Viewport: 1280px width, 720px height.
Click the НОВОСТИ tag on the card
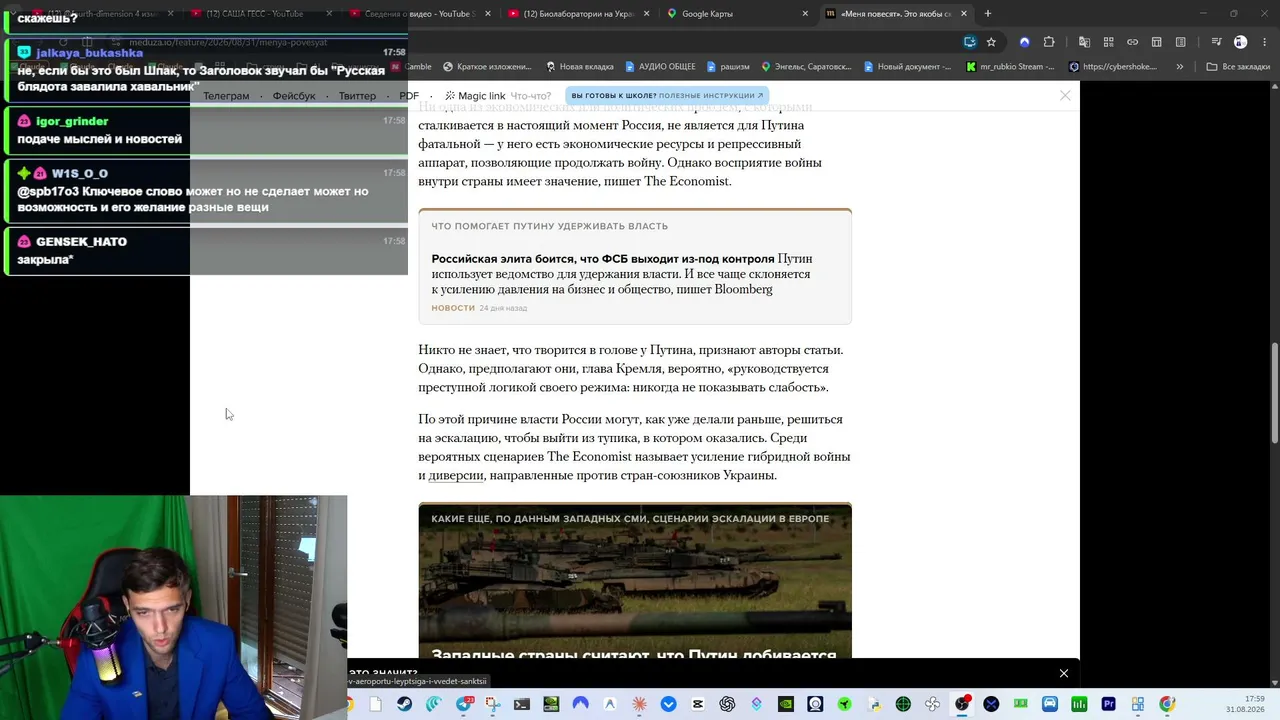[x=453, y=308]
